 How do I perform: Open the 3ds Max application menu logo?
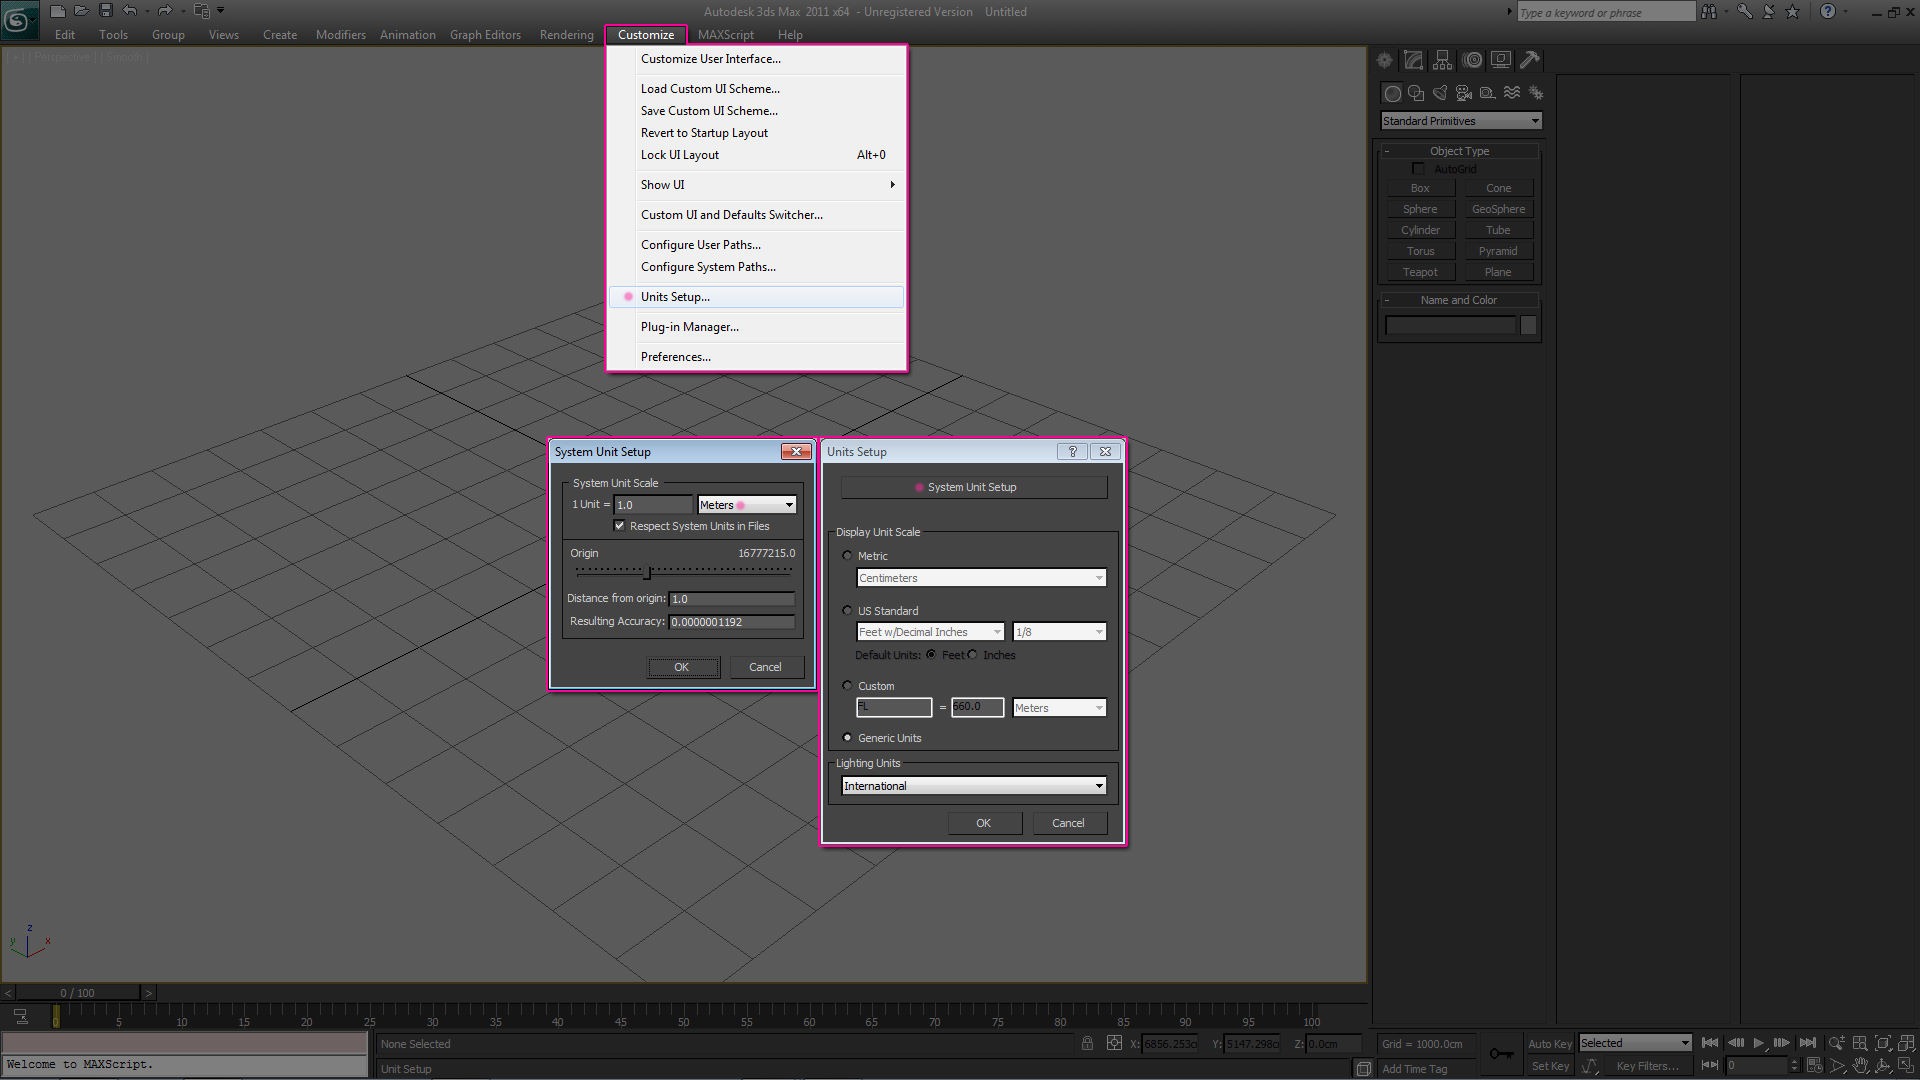pyautogui.click(x=19, y=19)
